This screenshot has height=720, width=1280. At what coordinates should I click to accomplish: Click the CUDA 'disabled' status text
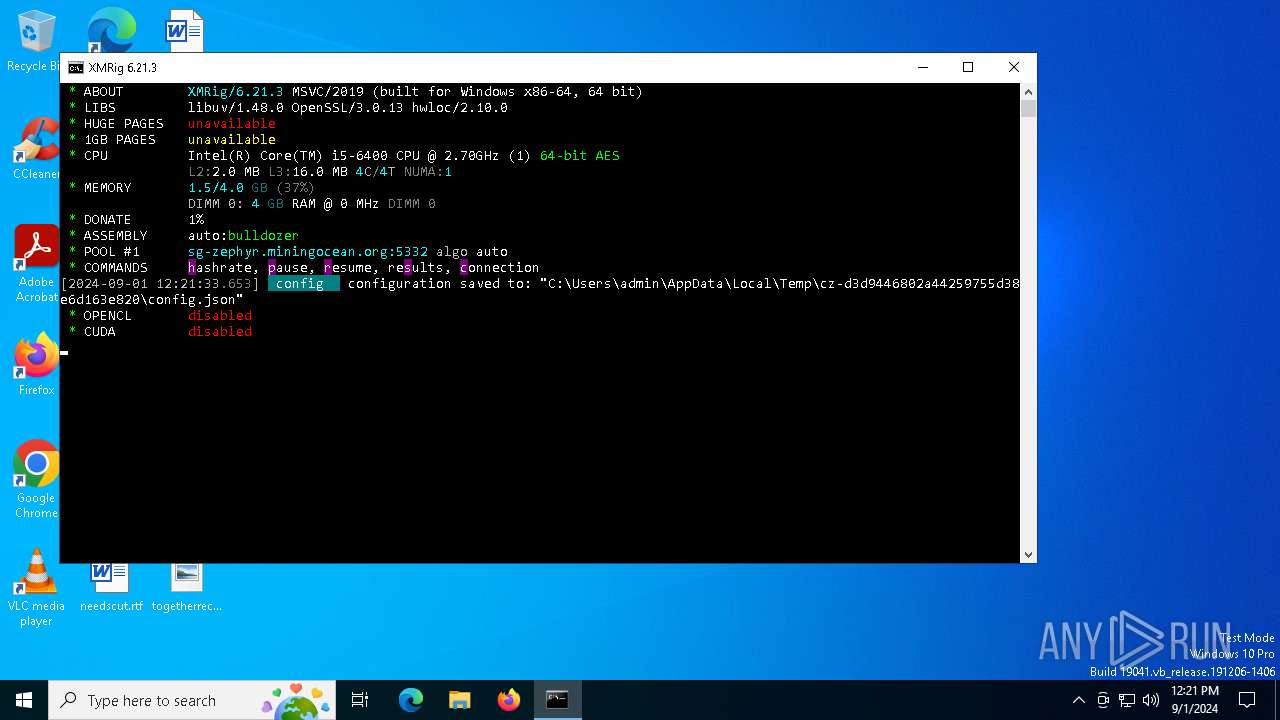click(x=220, y=331)
